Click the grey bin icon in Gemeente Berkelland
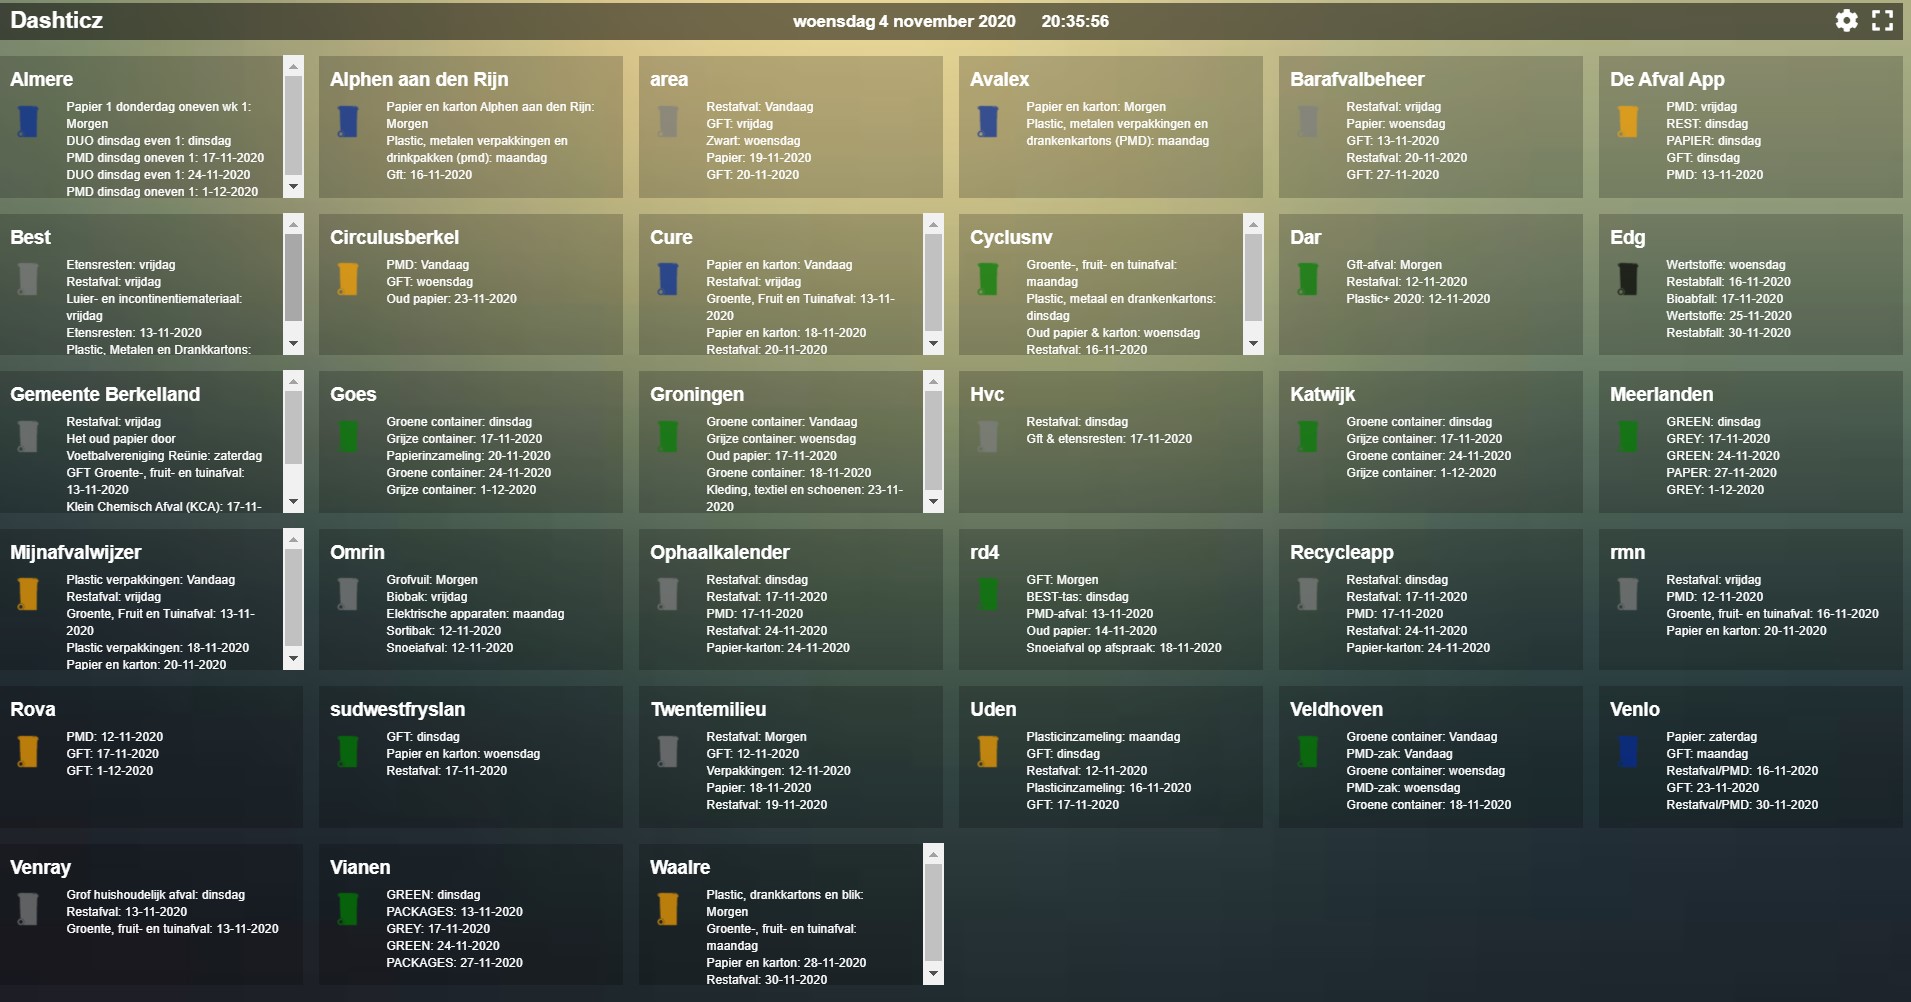The height and width of the screenshot is (1002, 1911). click(x=28, y=436)
